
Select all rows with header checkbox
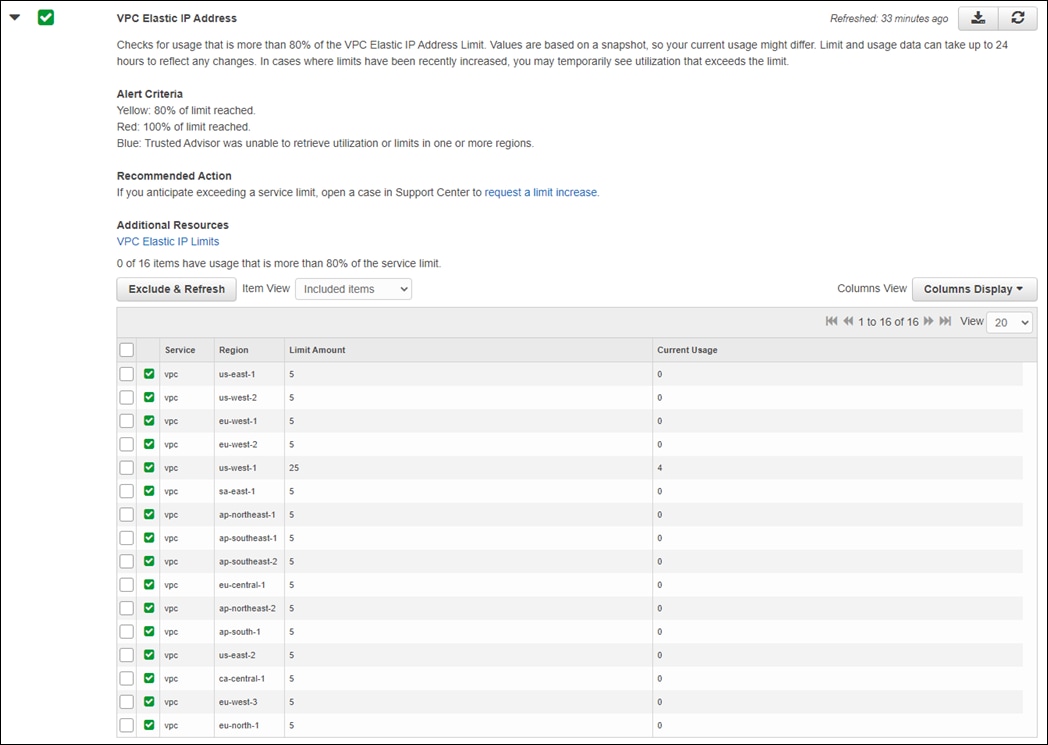click(x=126, y=349)
